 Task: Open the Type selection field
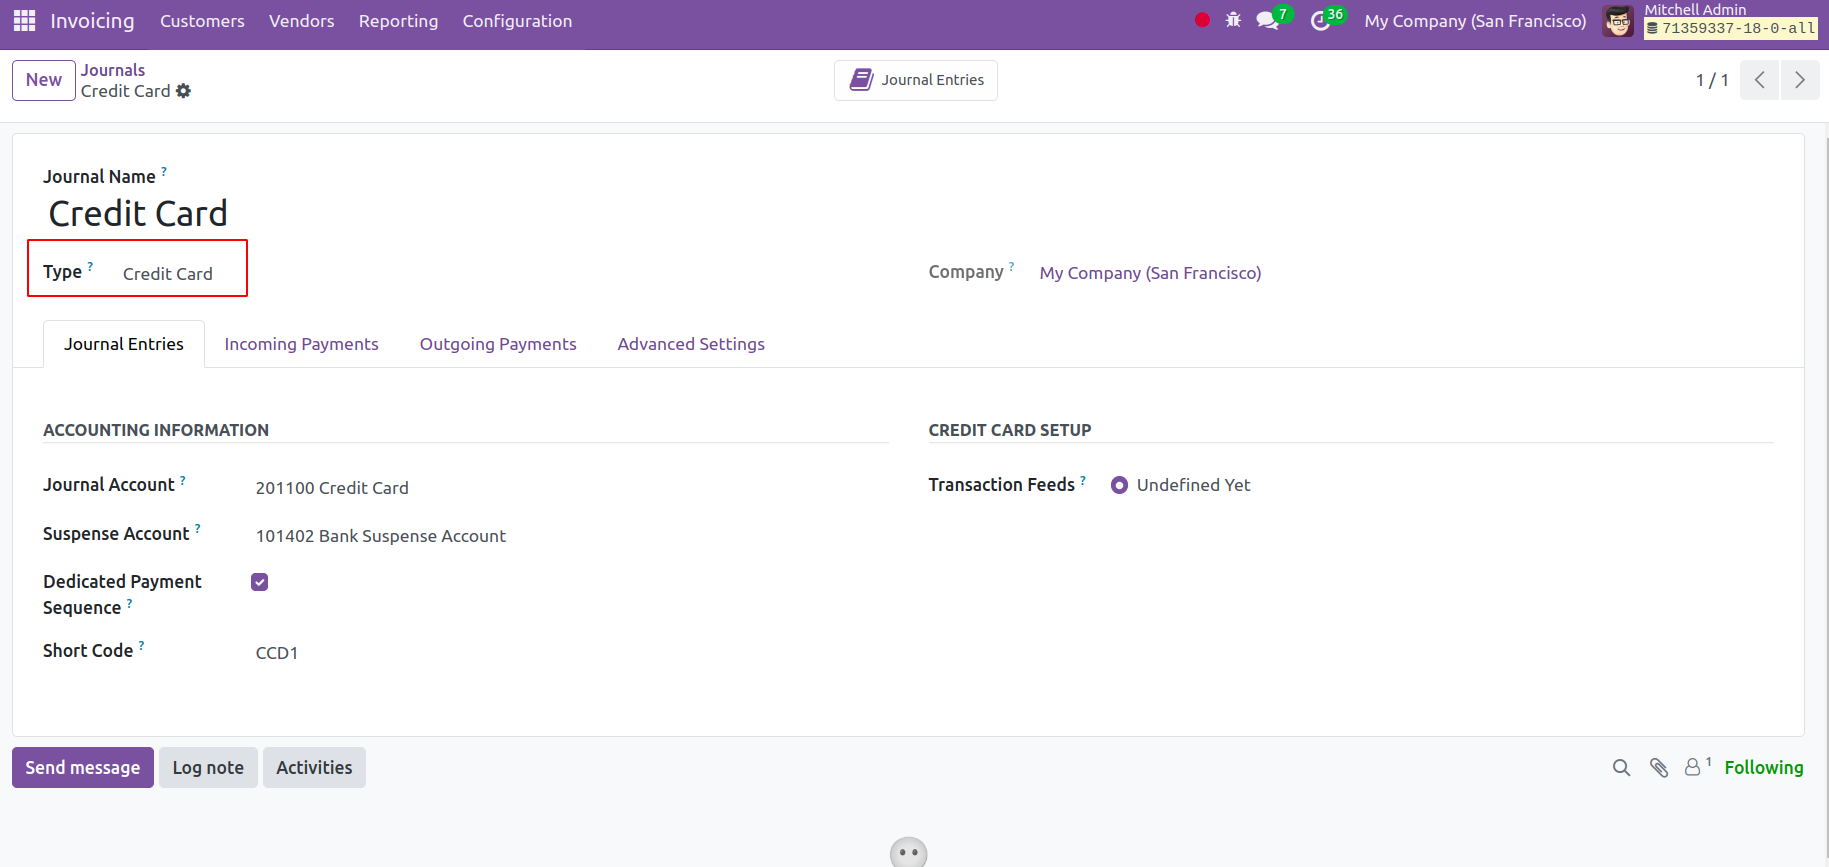(x=168, y=274)
